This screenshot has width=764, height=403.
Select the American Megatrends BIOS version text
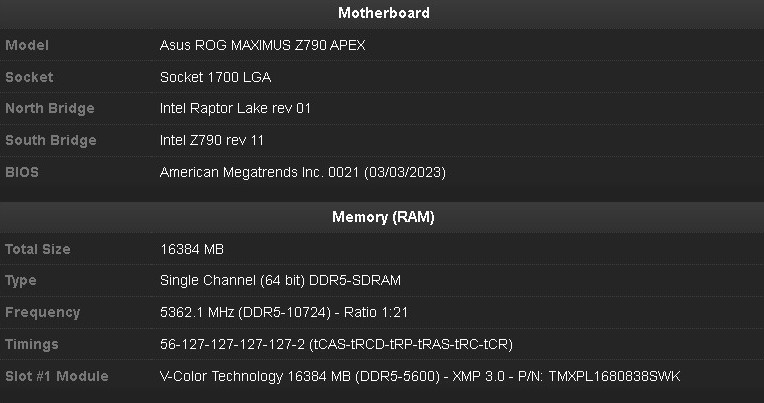(303, 173)
